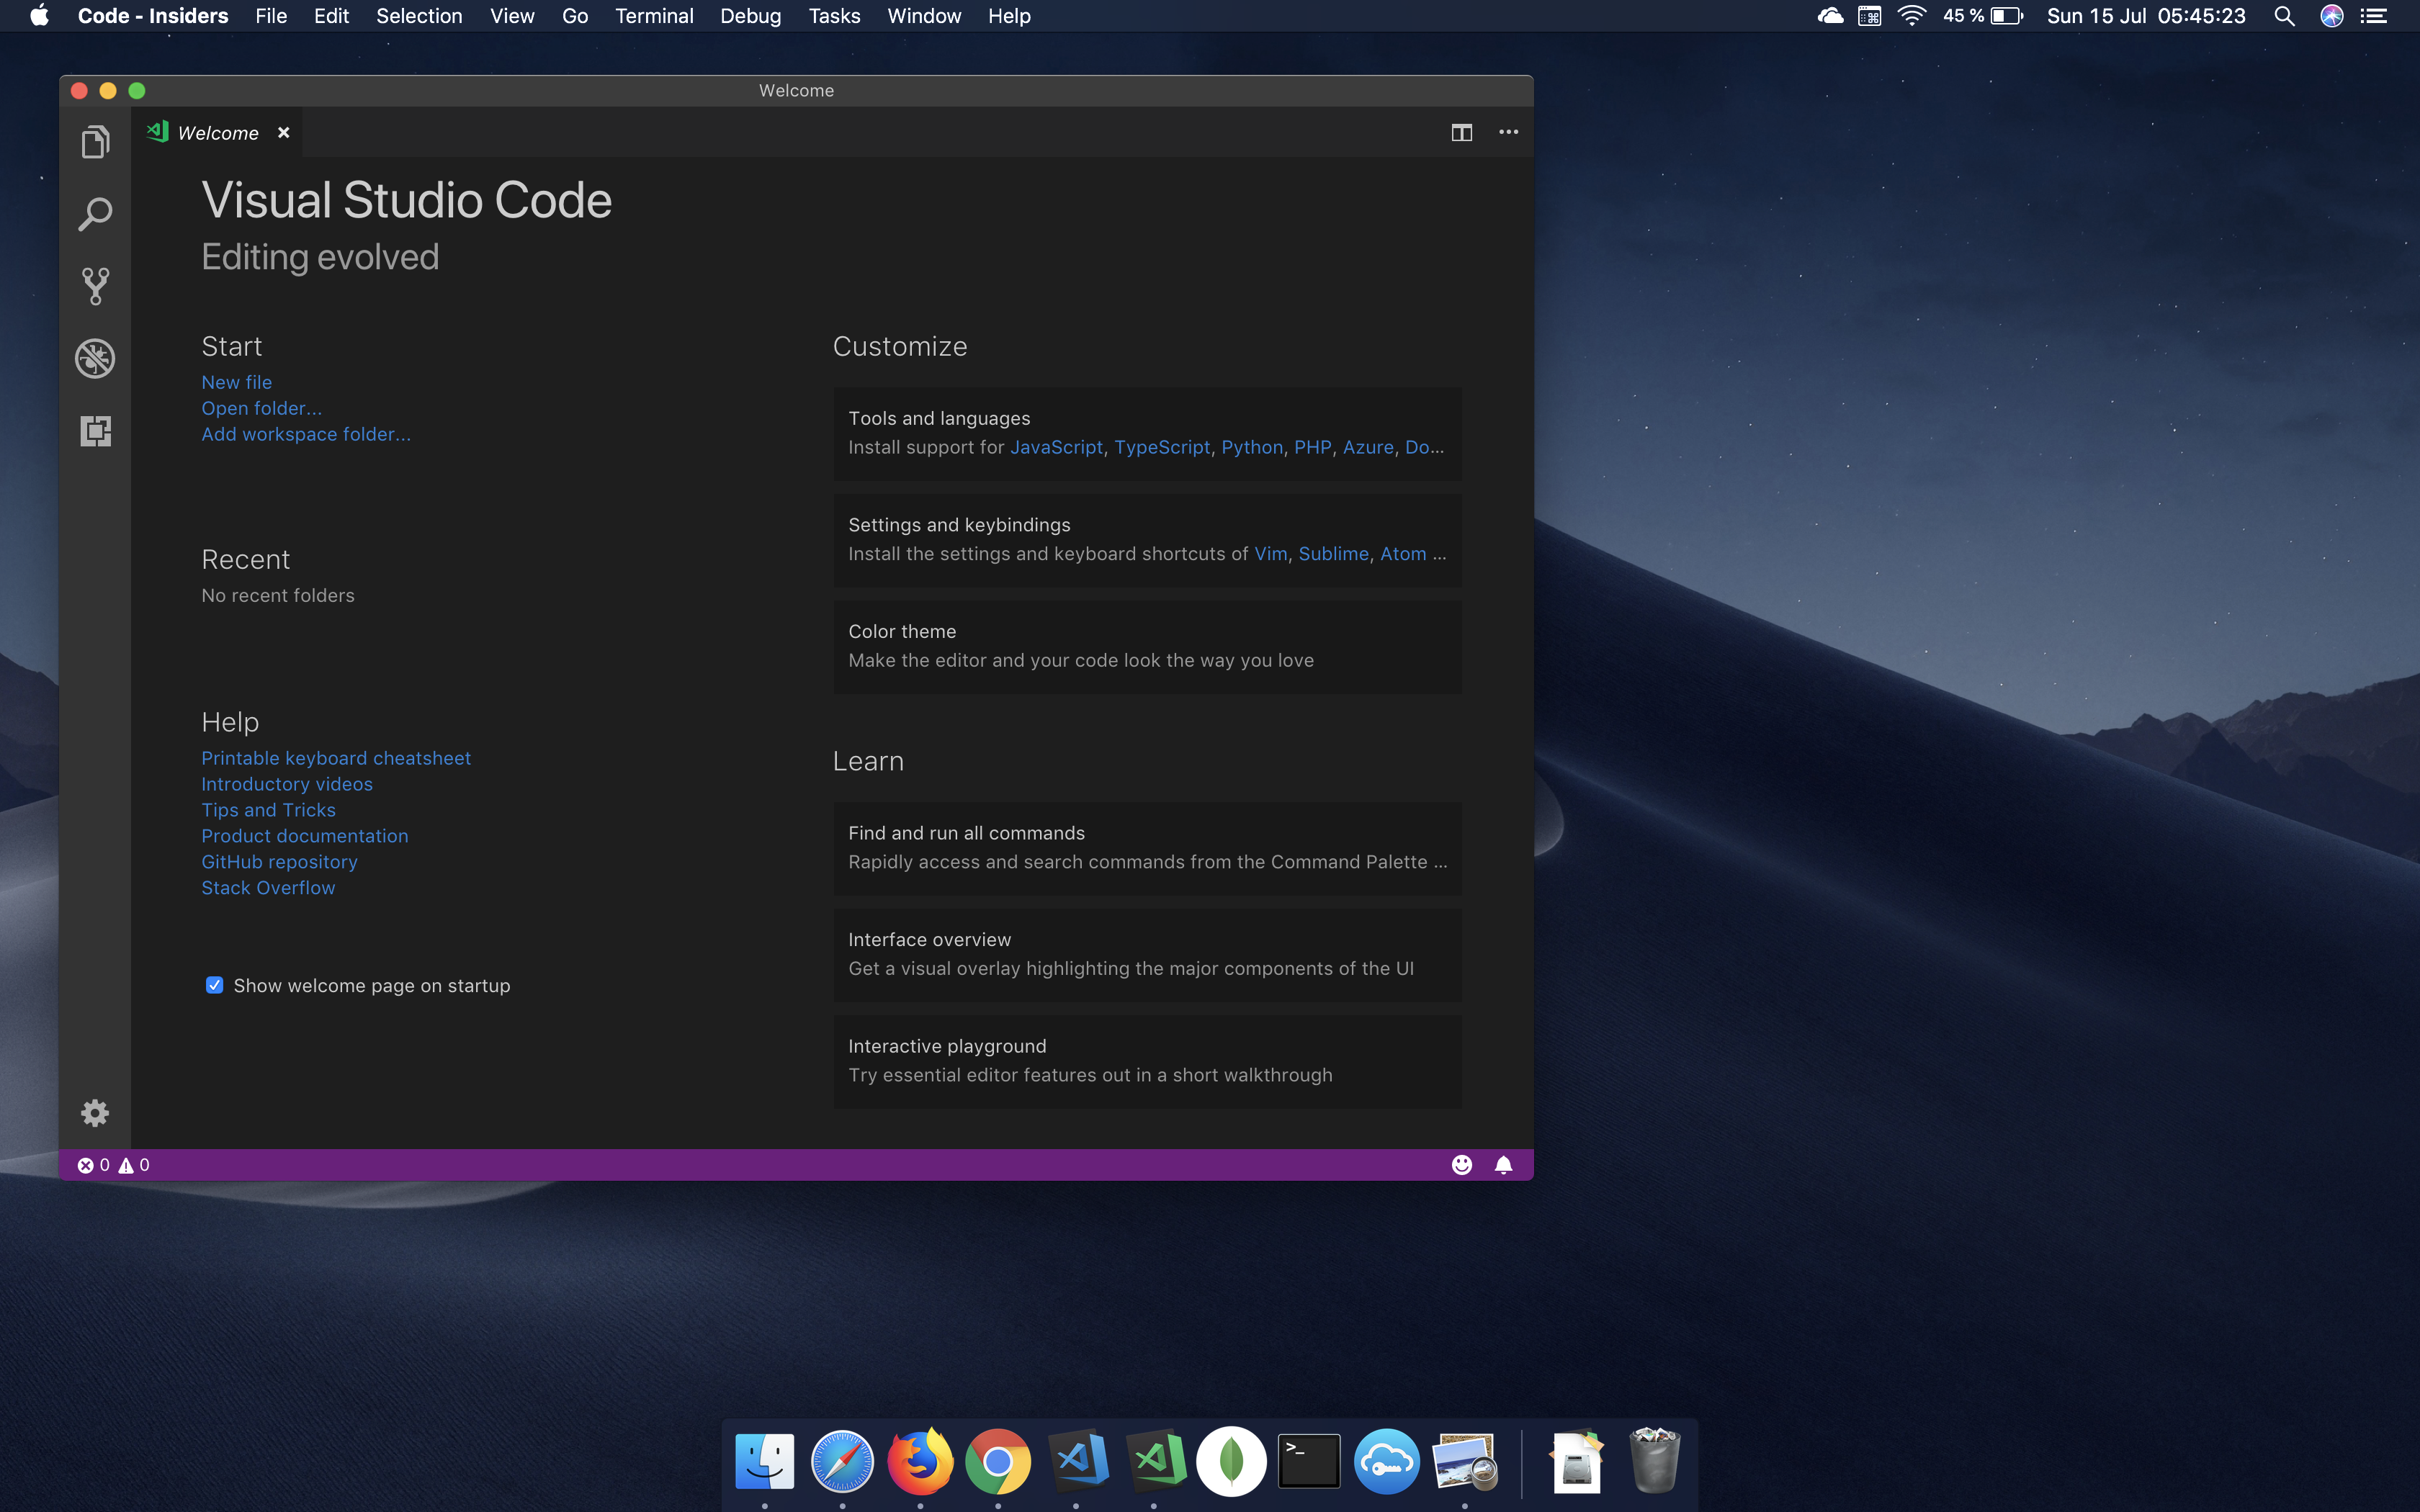Open the Tips and Tricks link

tap(268, 810)
